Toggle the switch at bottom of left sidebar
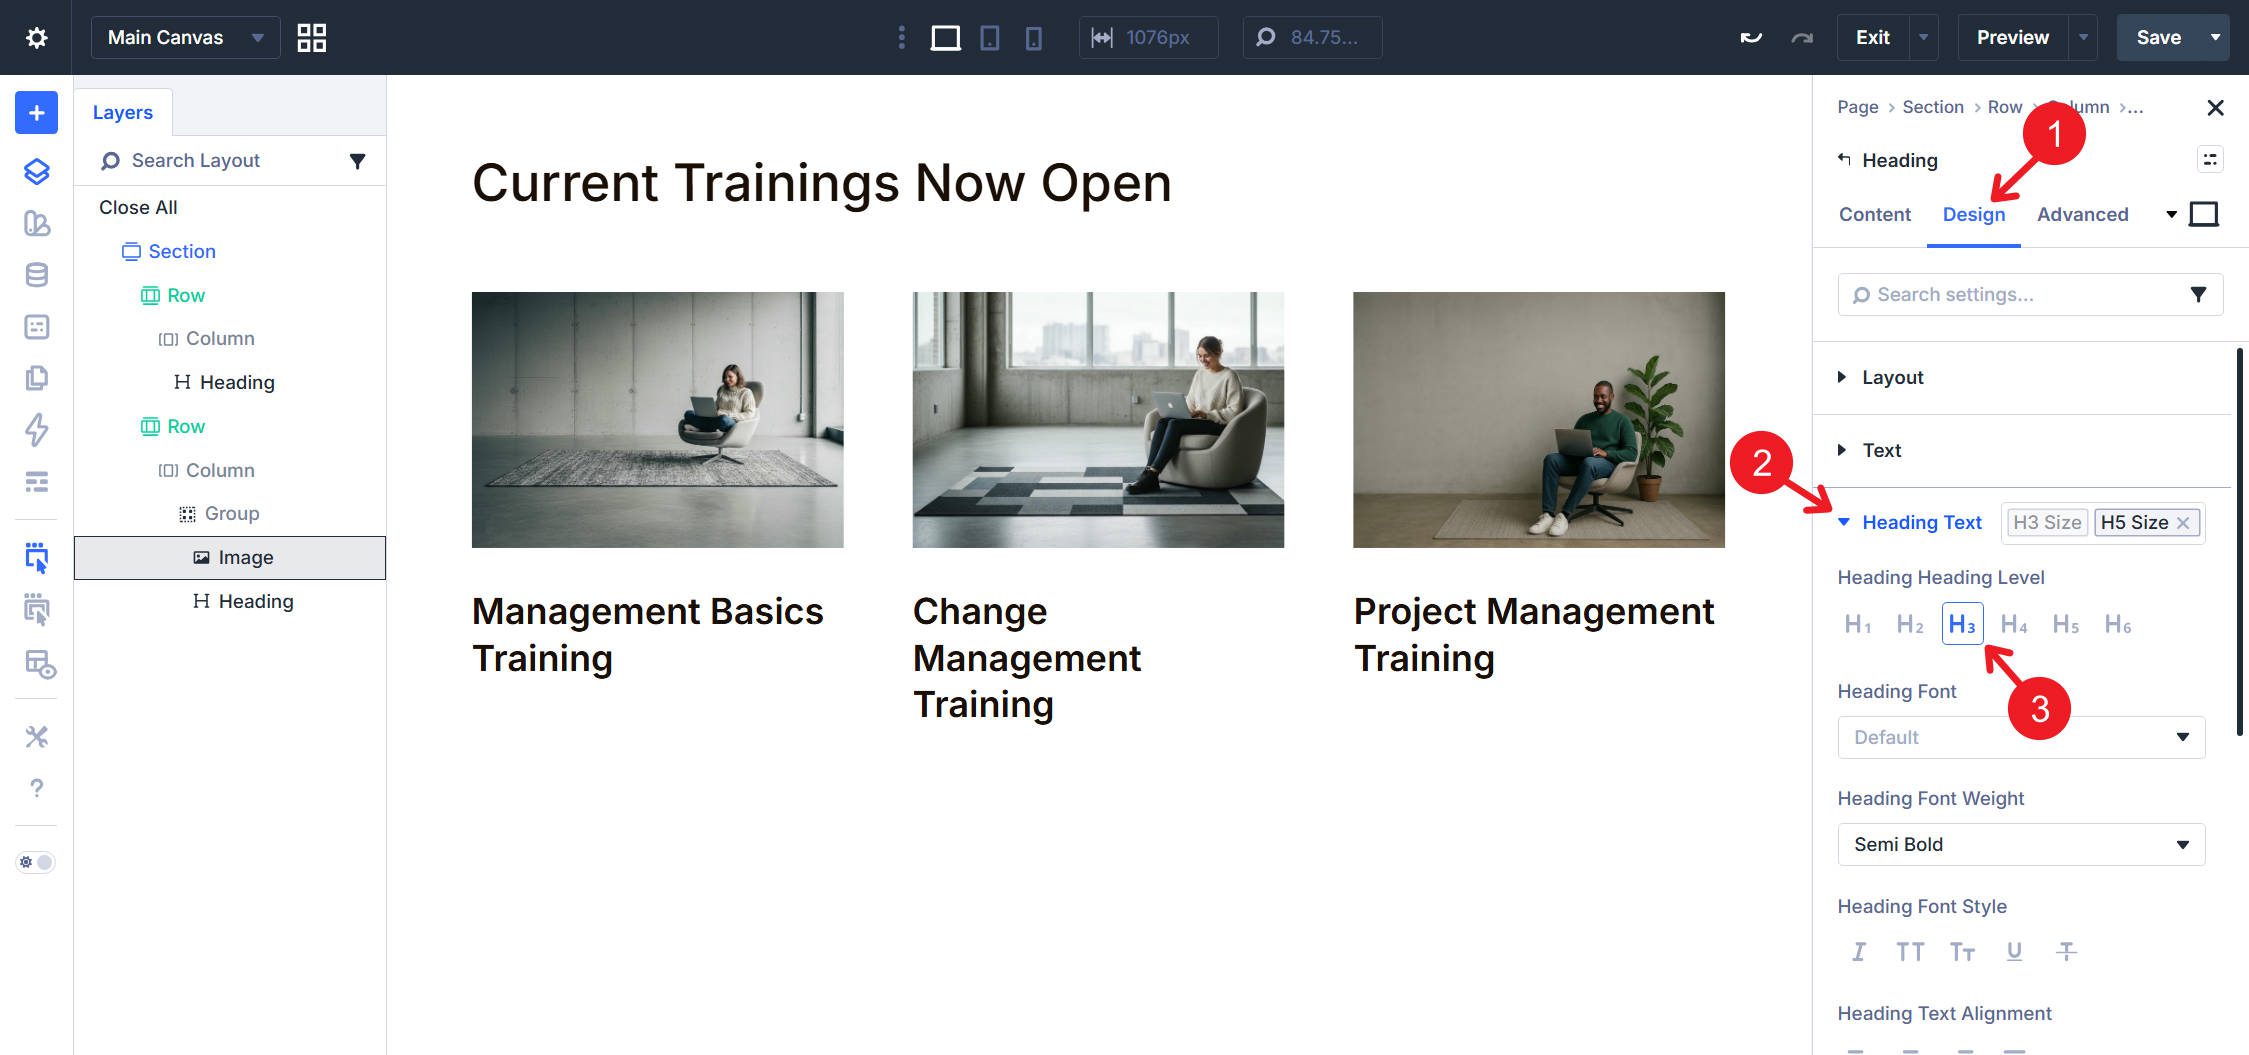Screen dimensions: 2249x1055 33,861
